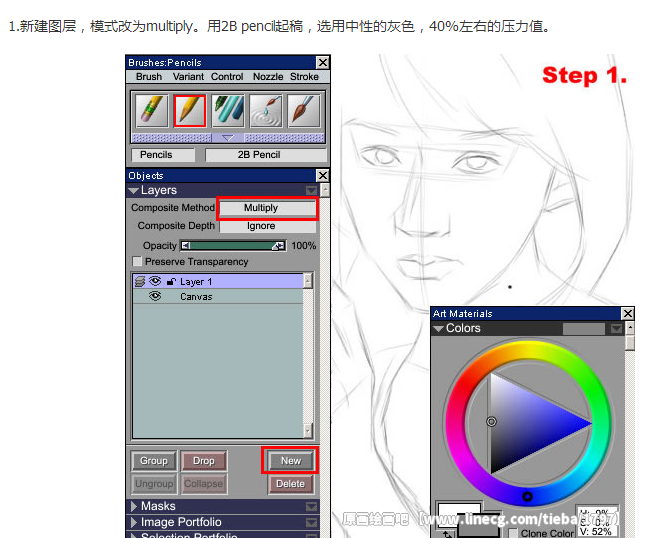Click the Ungroup button
The image size is (661, 538).
pos(154,484)
